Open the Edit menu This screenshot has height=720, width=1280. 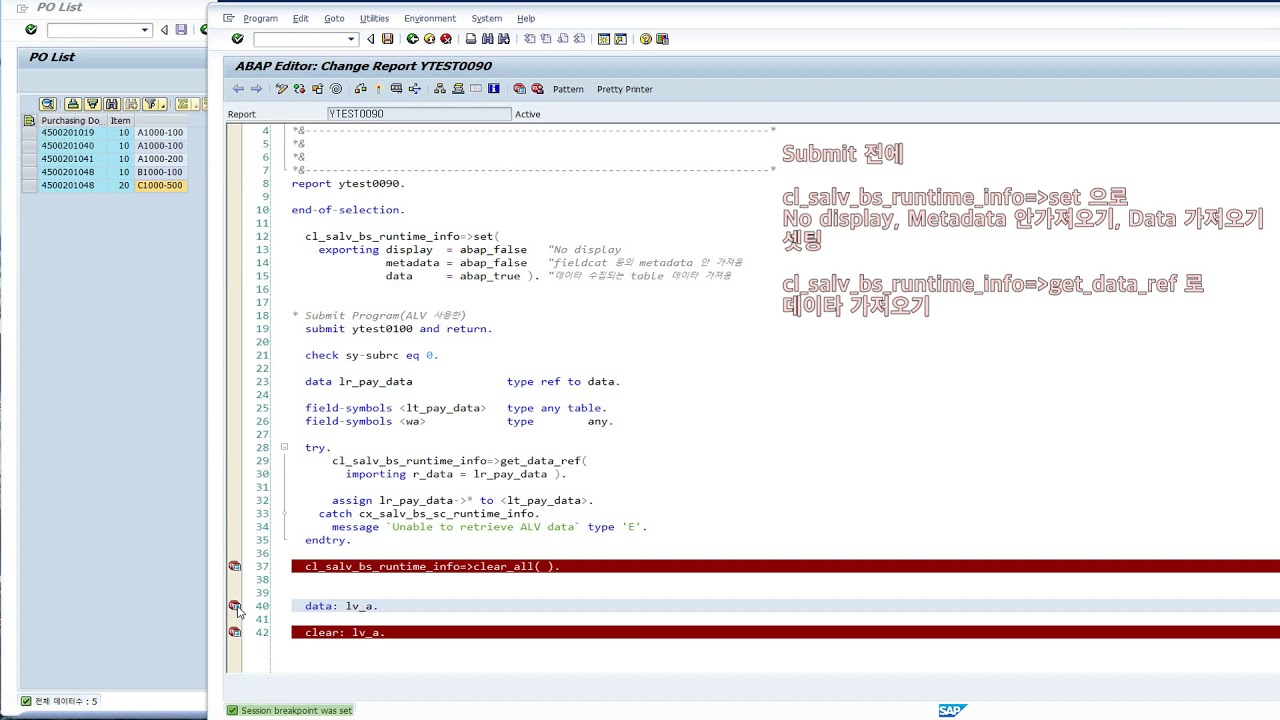coord(300,18)
